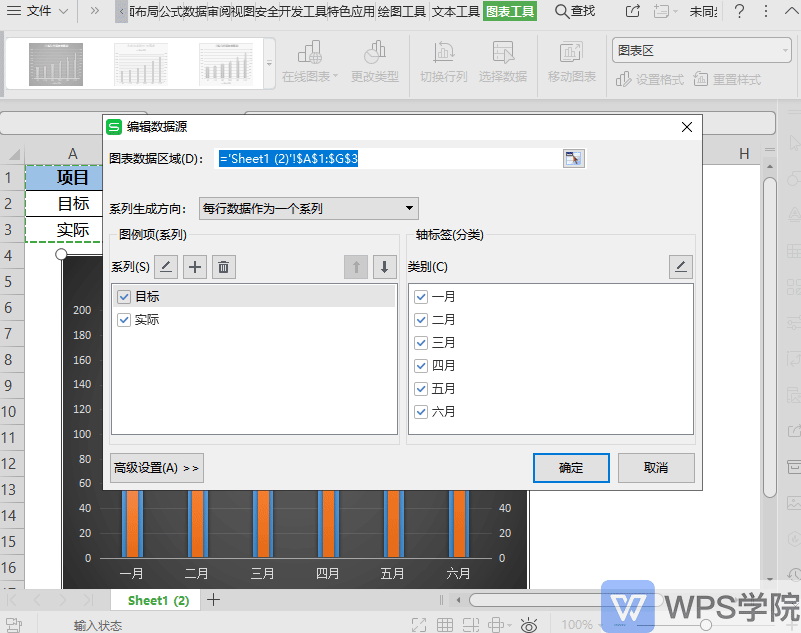Delete the series with trash icon
The image size is (801, 633).
pyautogui.click(x=224, y=267)
